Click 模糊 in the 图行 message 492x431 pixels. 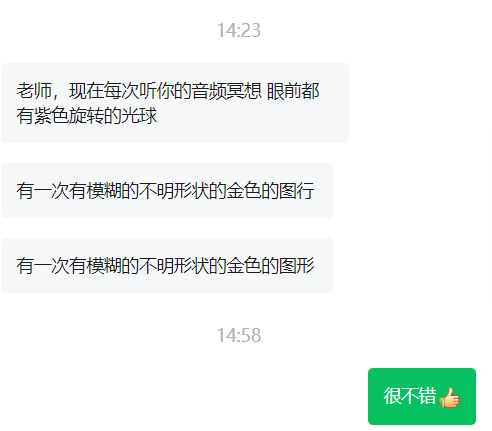coord(104,191)
